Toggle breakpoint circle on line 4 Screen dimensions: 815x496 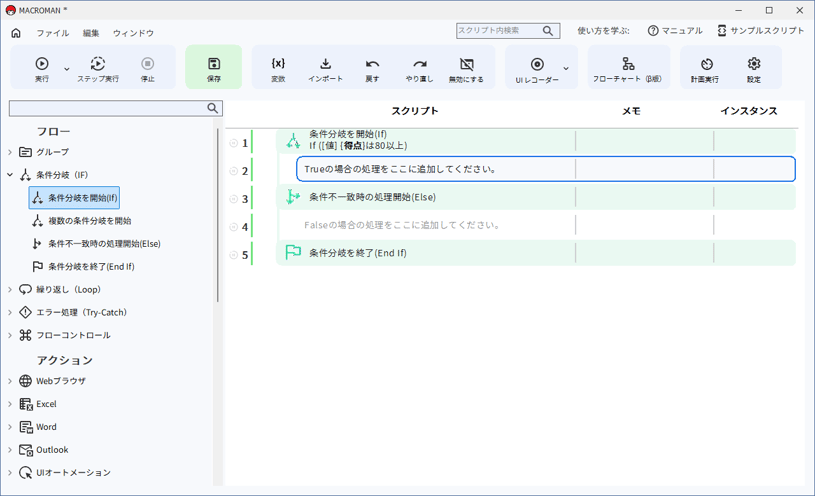pos(233,227)
